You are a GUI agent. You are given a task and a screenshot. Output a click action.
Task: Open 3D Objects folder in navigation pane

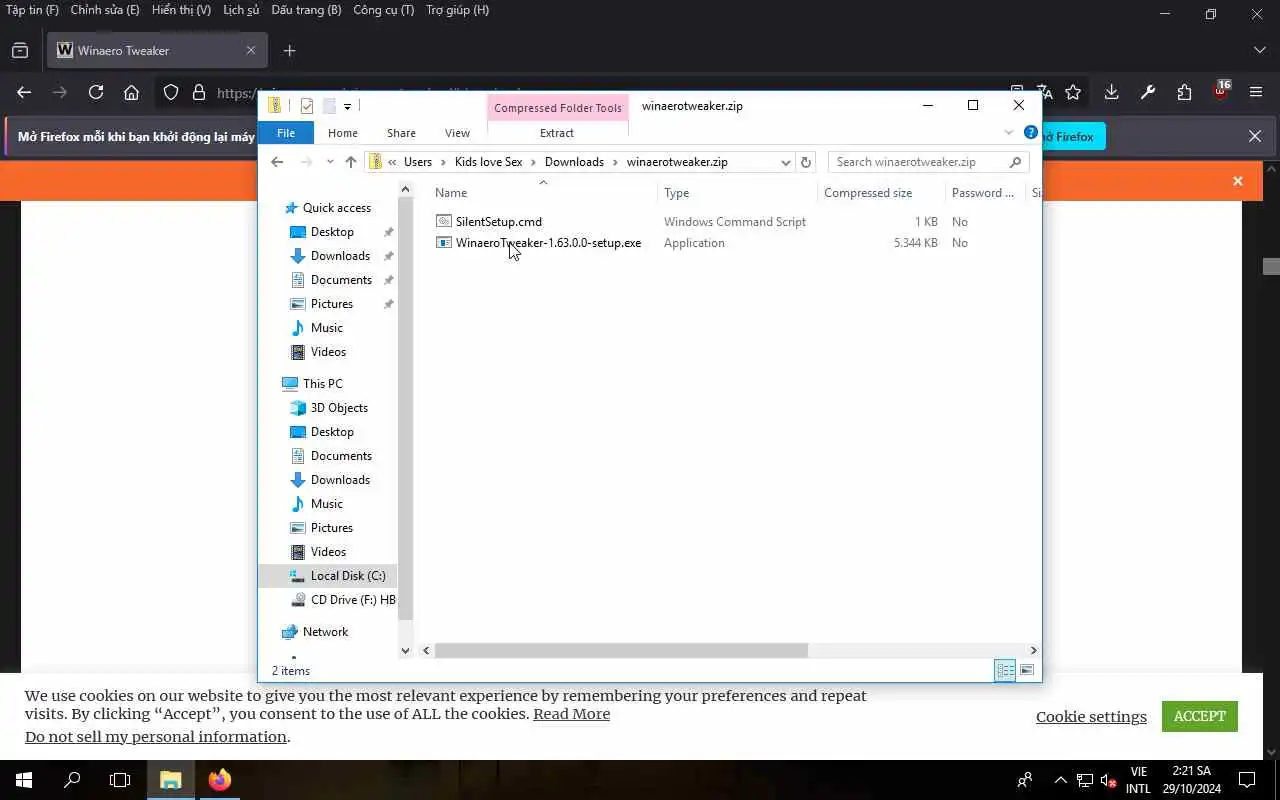coord(339,408)
